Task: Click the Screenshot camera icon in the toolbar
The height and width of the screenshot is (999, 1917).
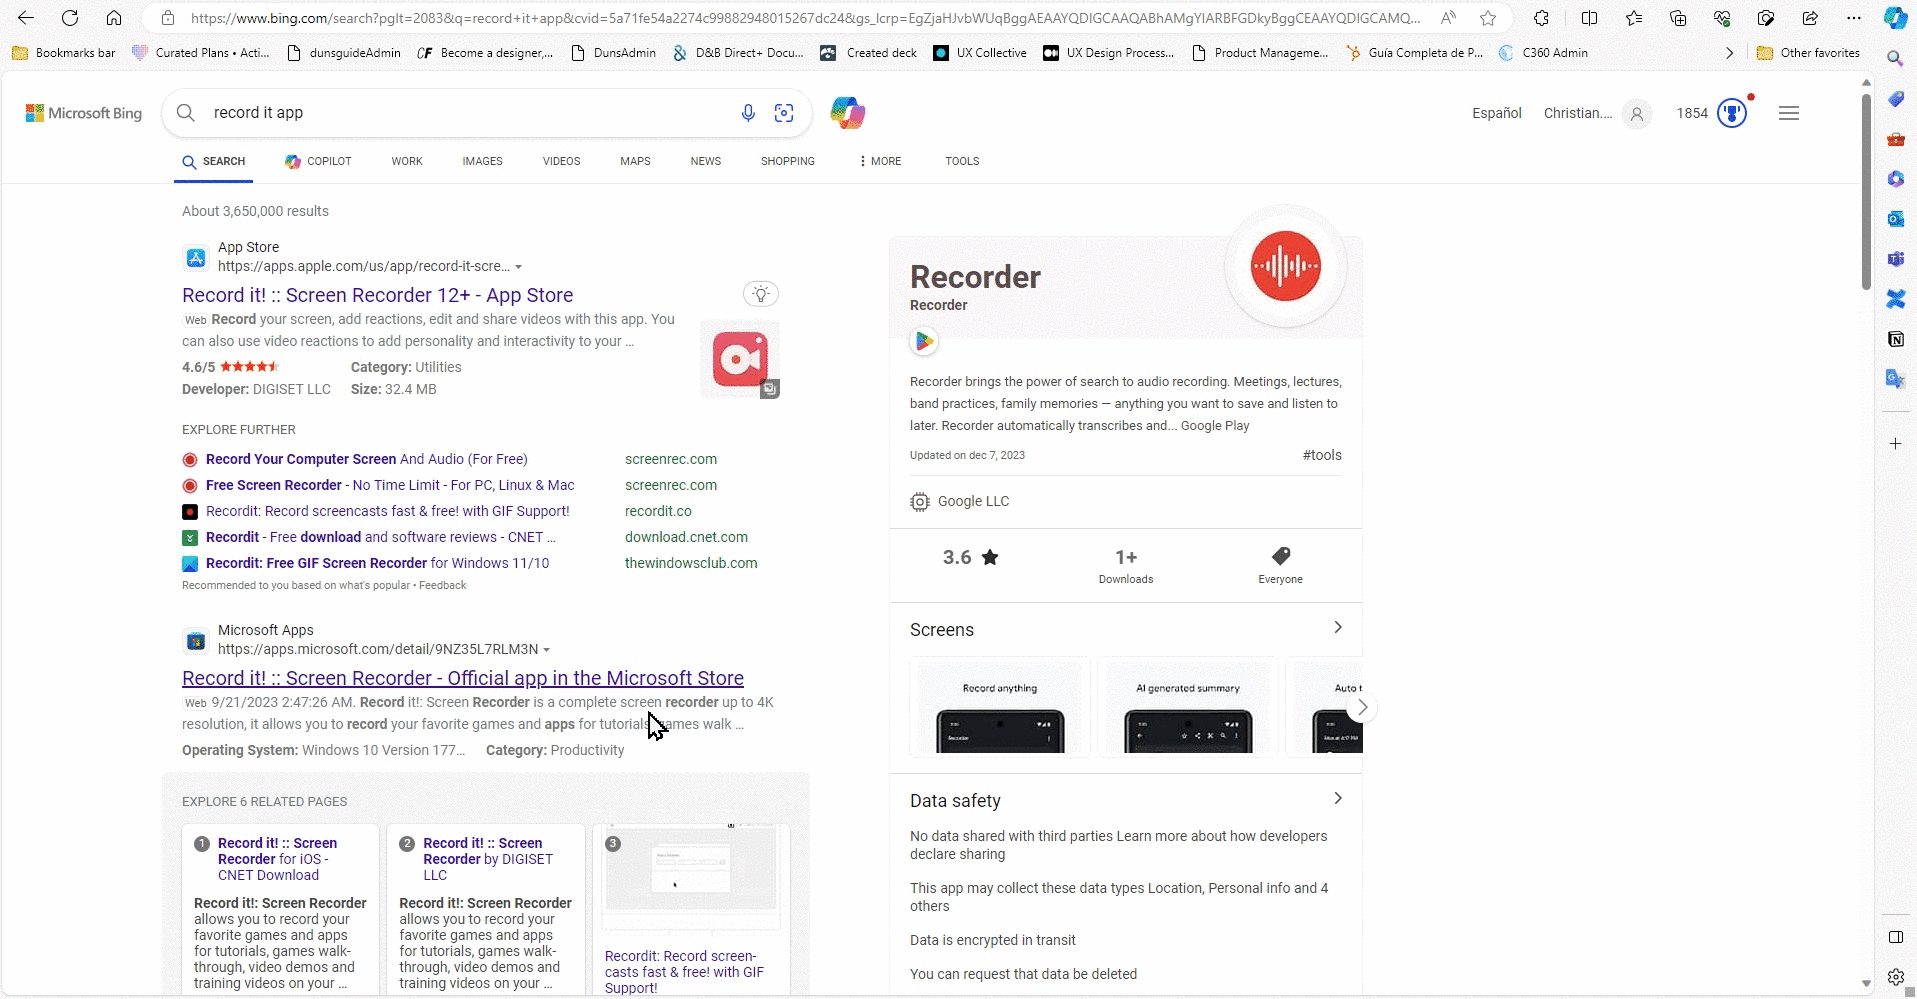Action: click(1766, 18)
